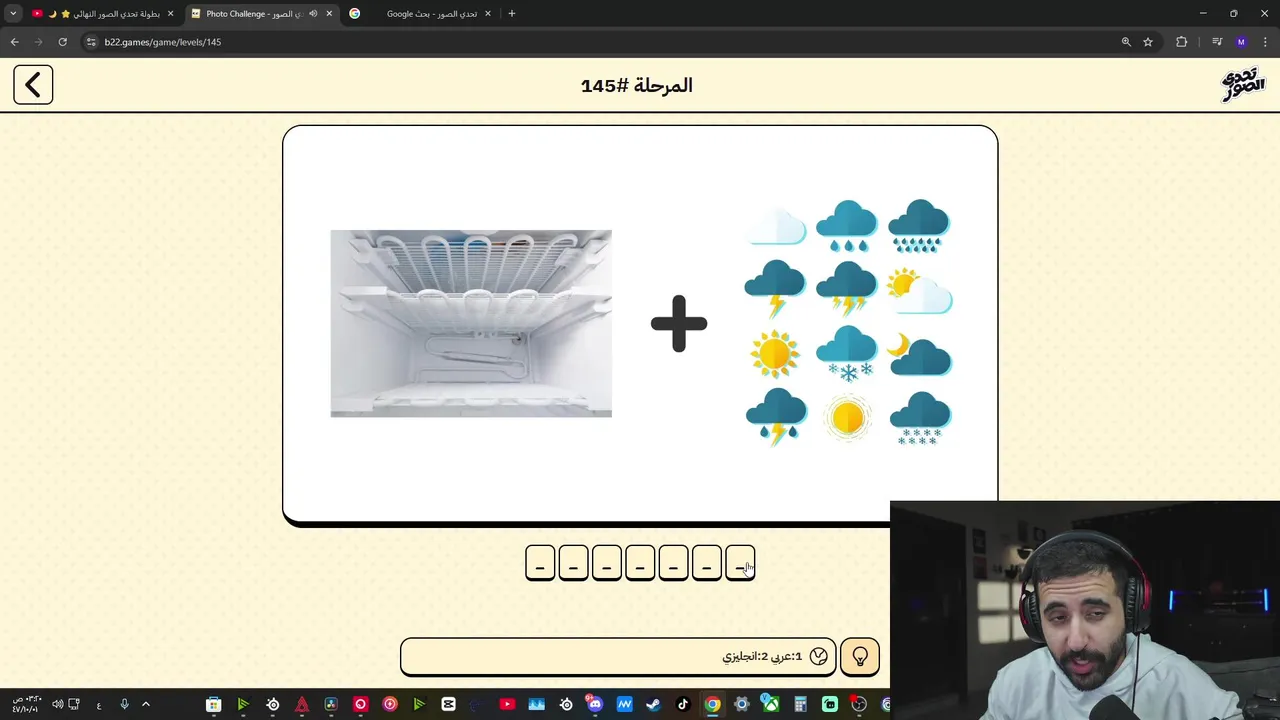
Task: Open the Chrome extensions puzzle icon
Action: click(x=1181, y=42)
